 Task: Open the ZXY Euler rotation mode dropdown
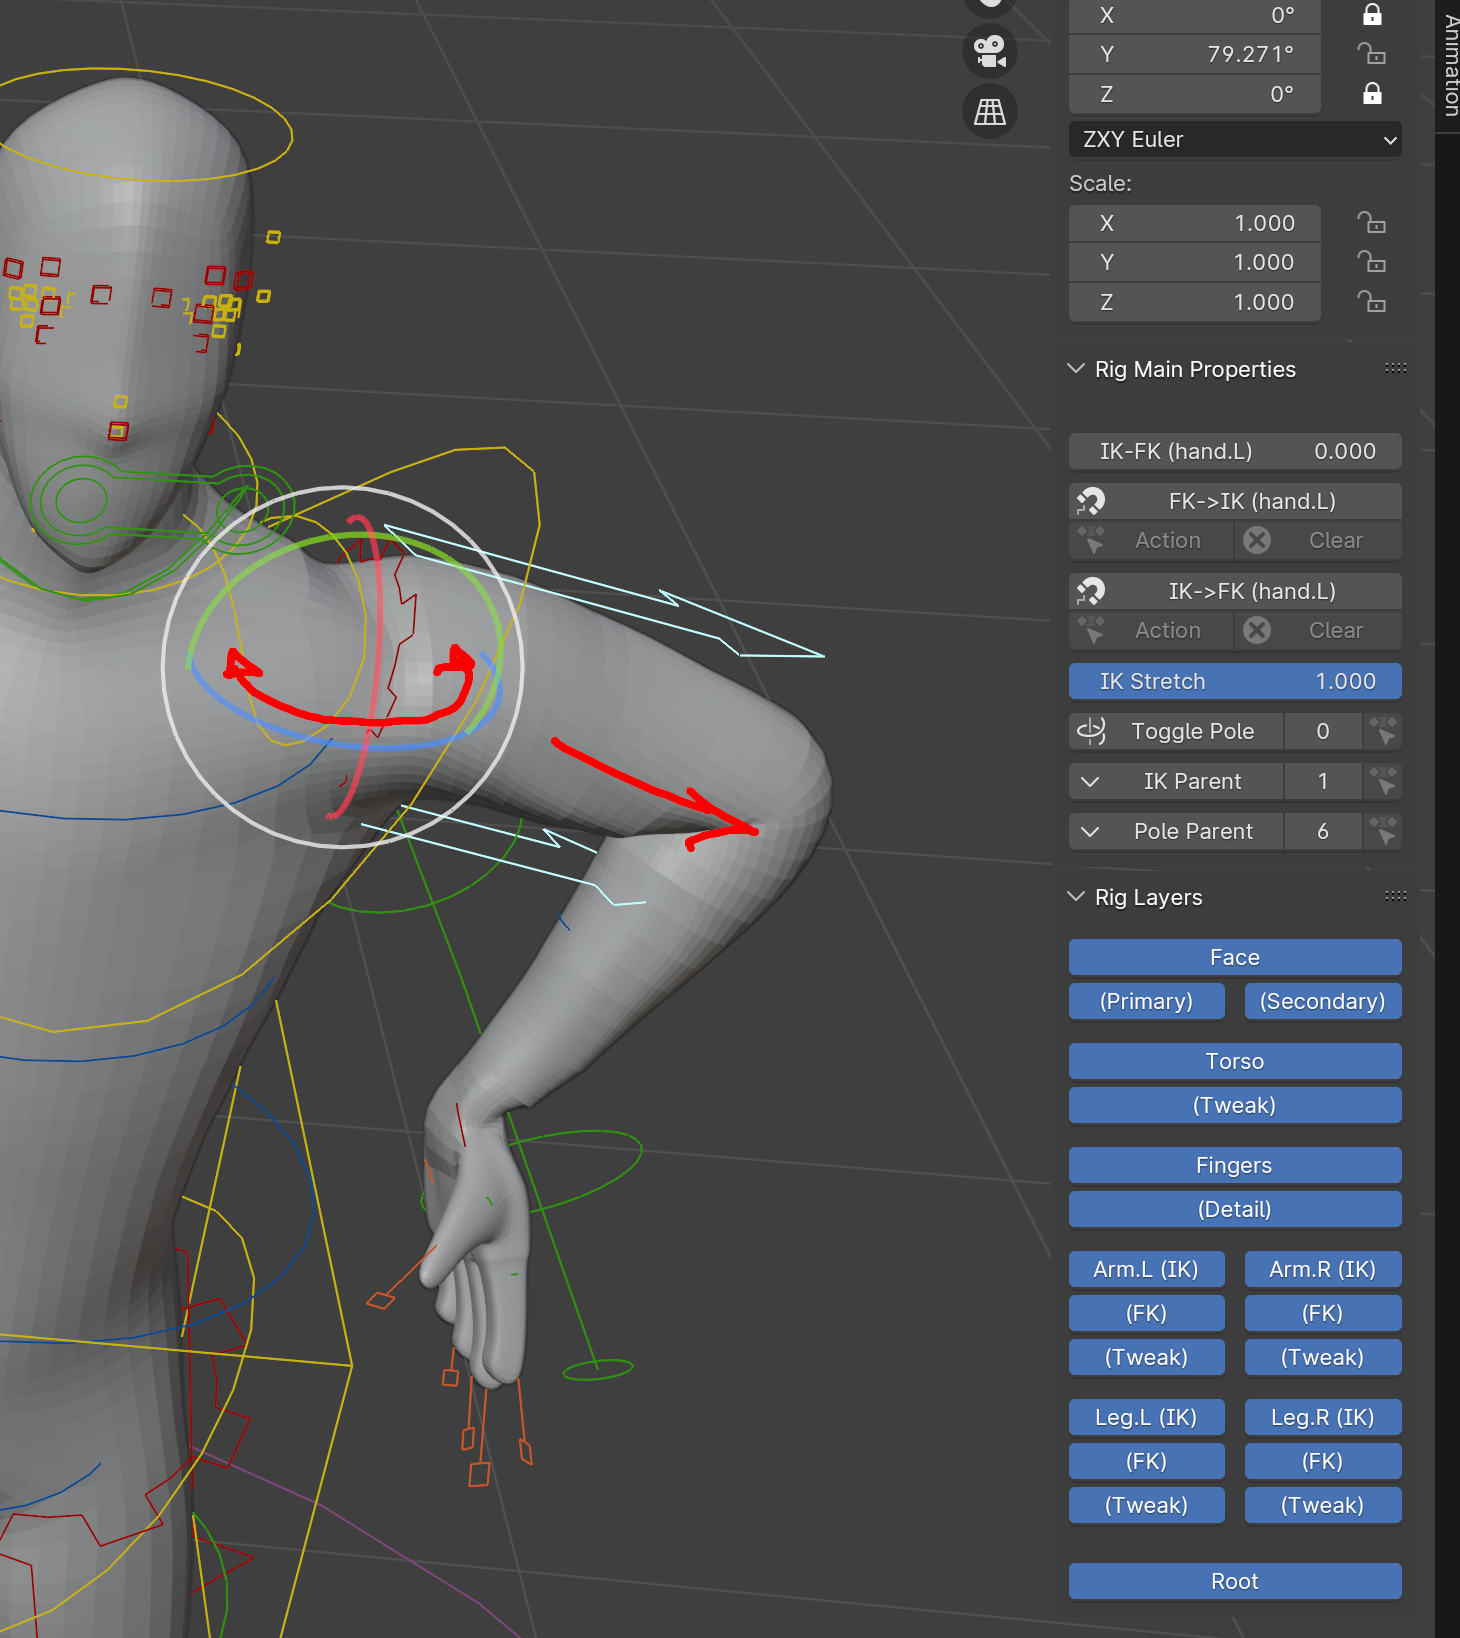tap(1235, 139)
